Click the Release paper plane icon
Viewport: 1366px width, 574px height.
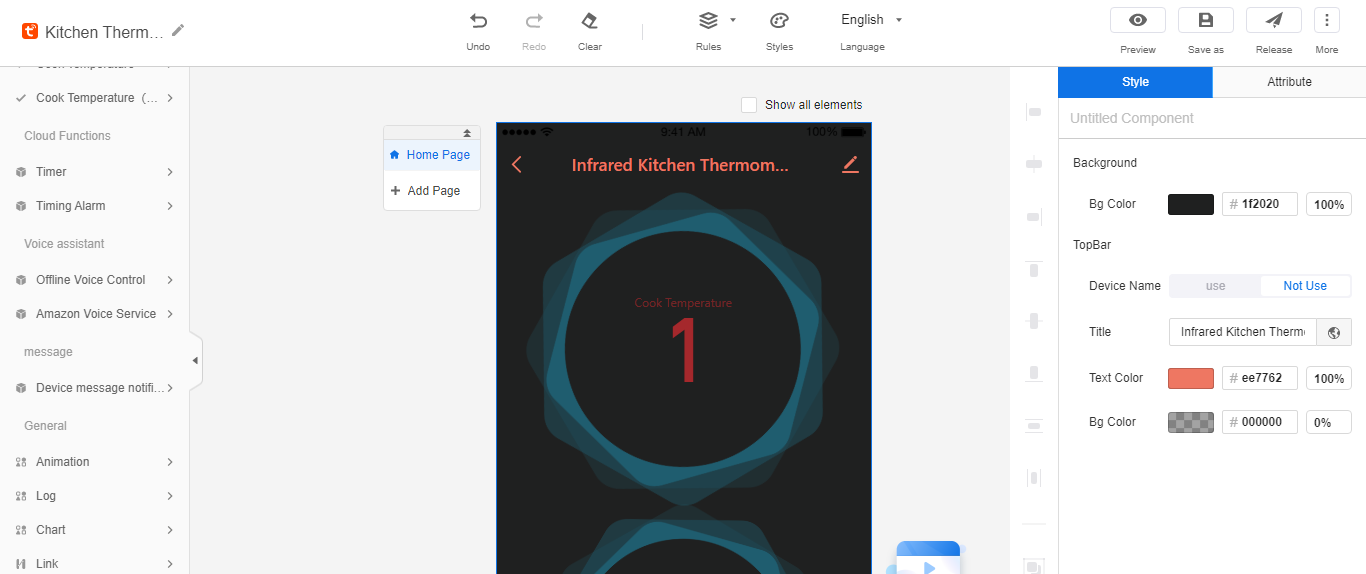tap(1273, 20)
